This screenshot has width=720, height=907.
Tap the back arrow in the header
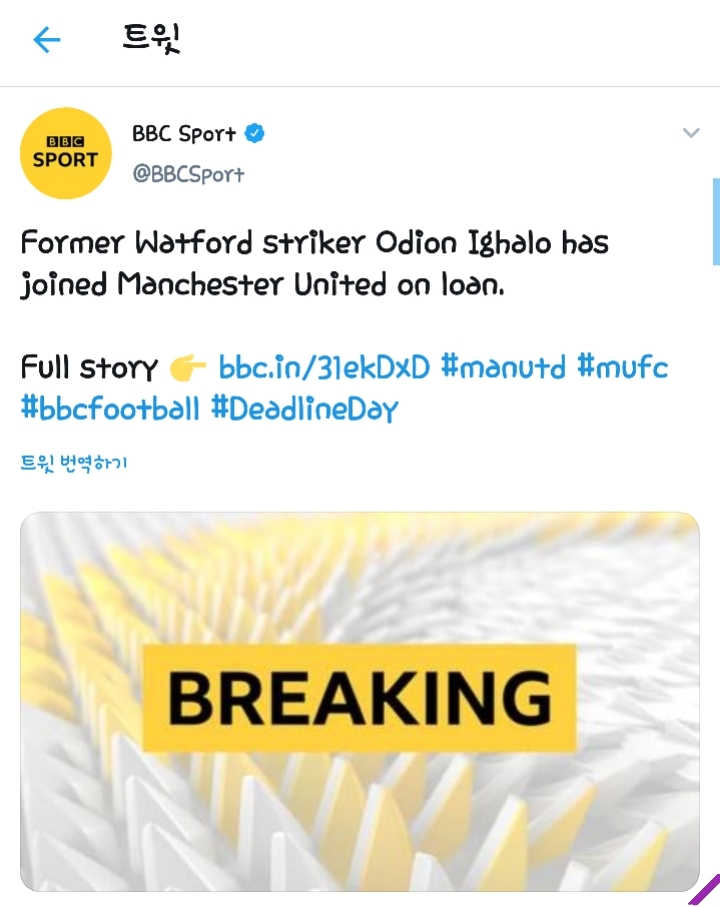pos(47,39)
